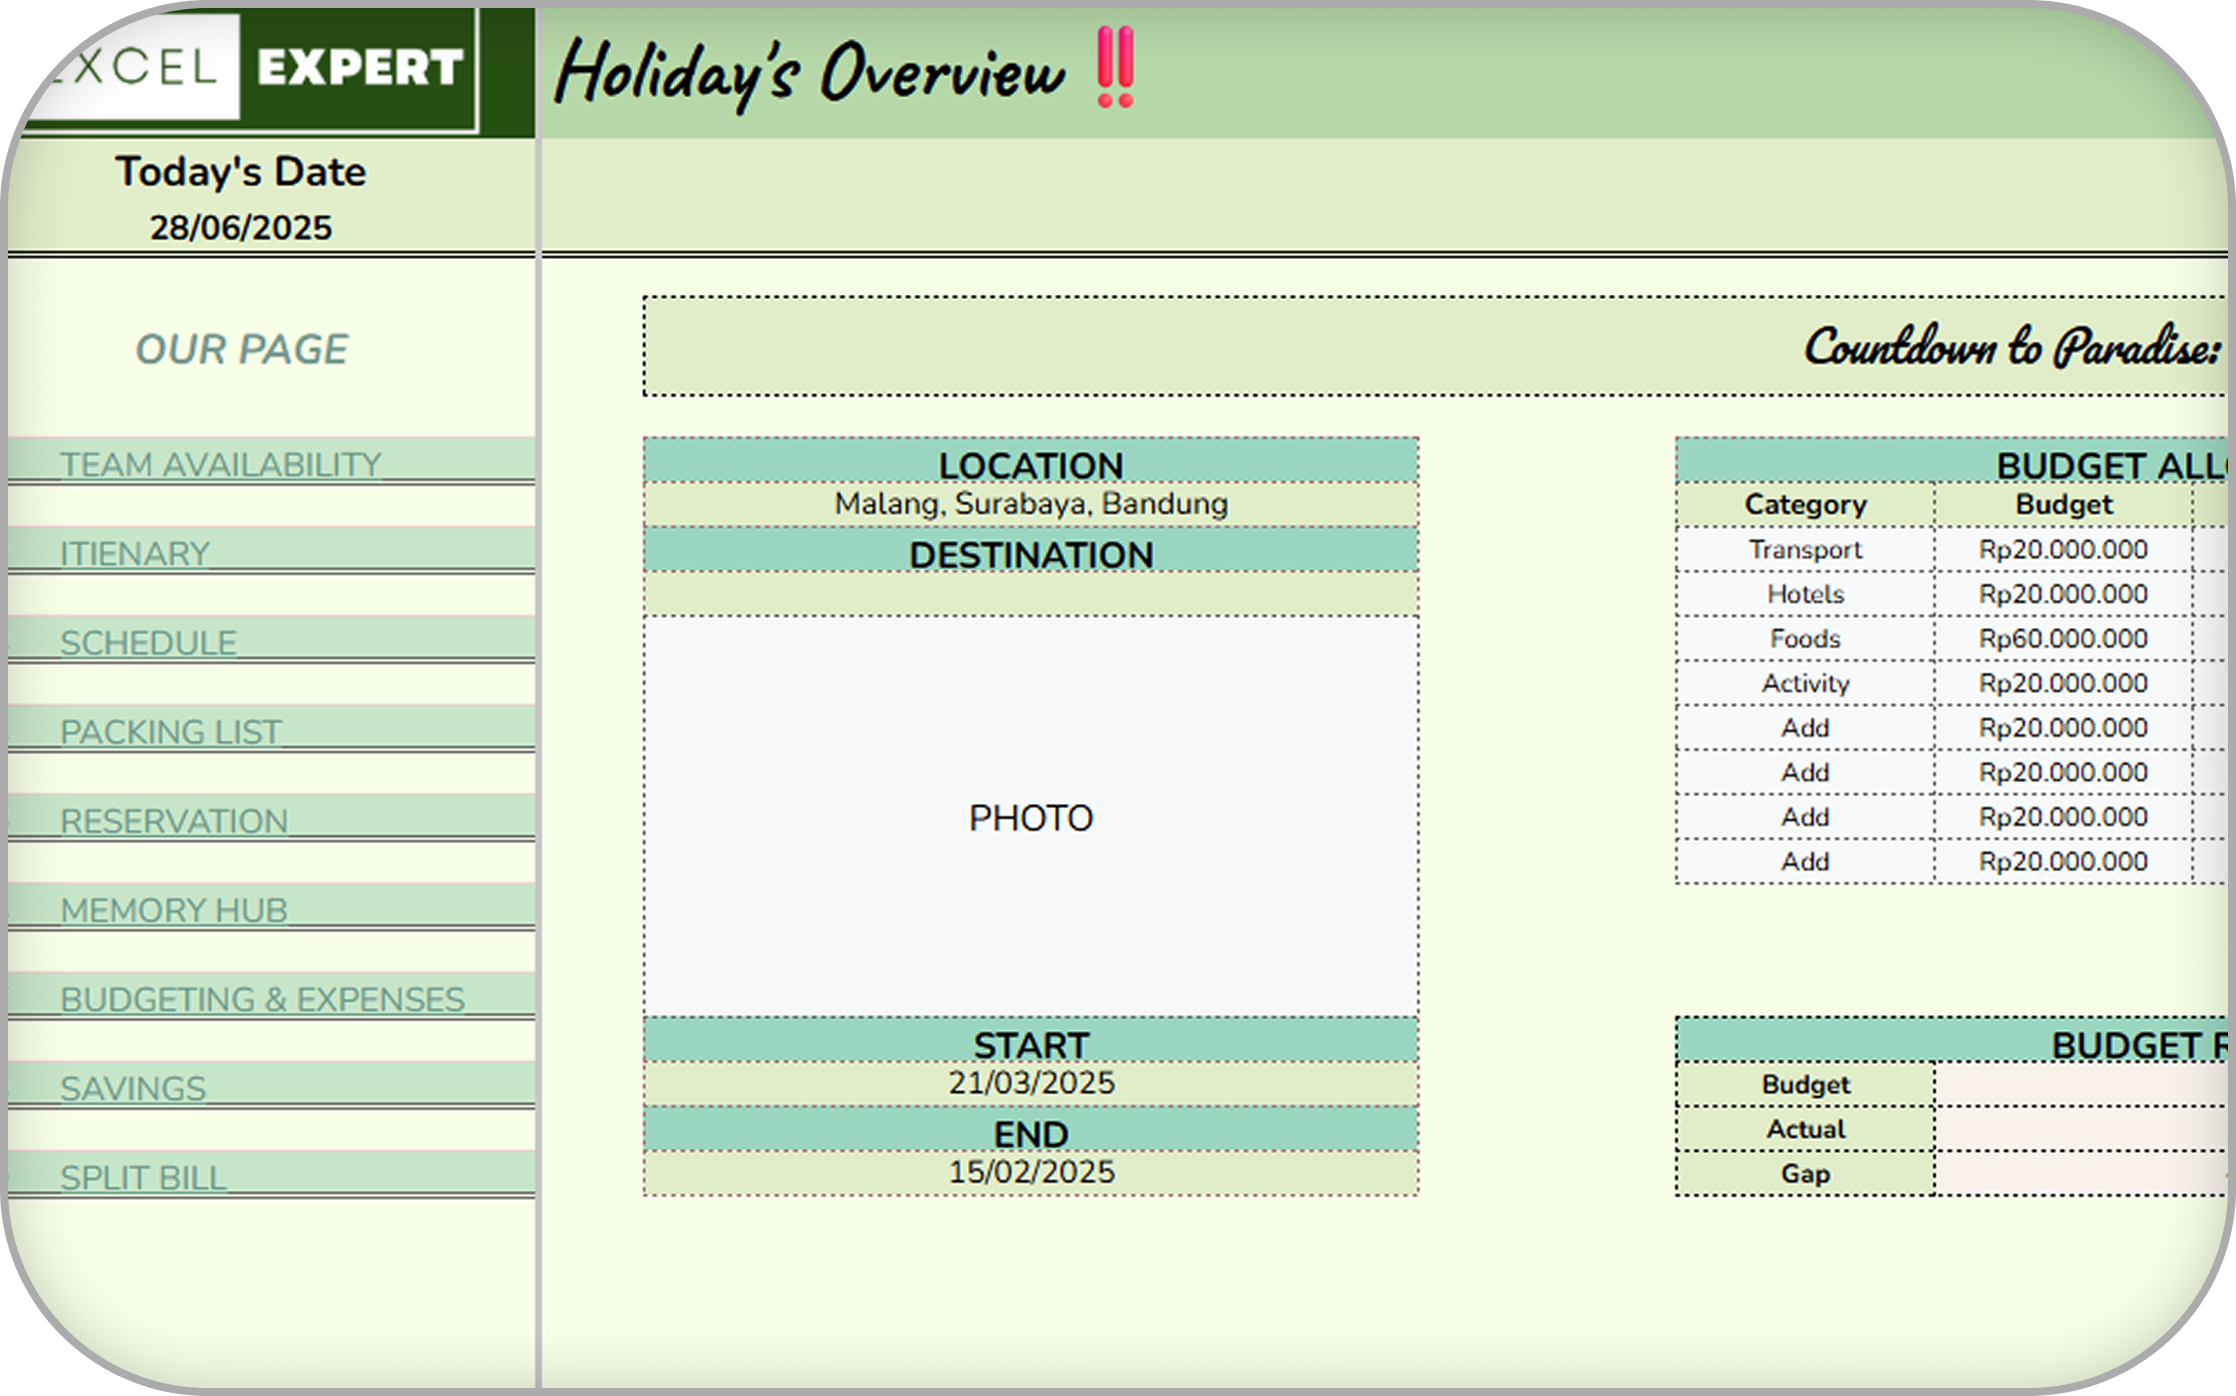Click the red double exclamation icon
This screenshot has width=2236, height=1396.
[x=1114, y=68]
